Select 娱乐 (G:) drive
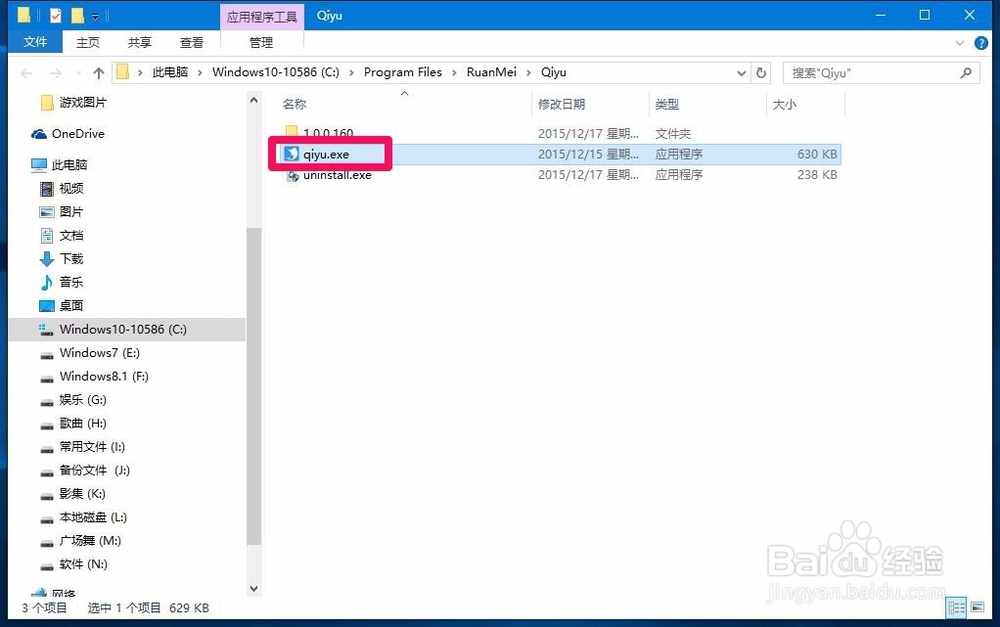 click(83, 400)
